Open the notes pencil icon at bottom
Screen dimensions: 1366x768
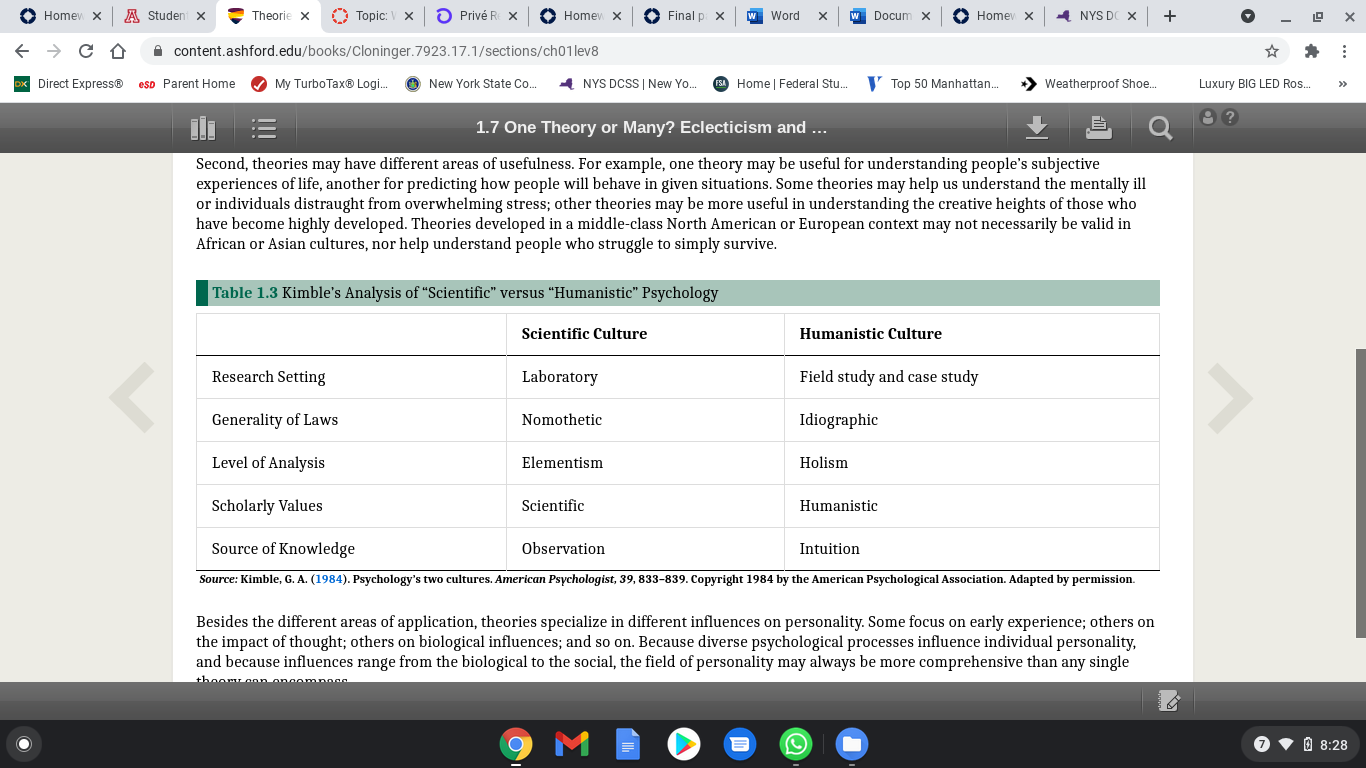(1168, 701)
